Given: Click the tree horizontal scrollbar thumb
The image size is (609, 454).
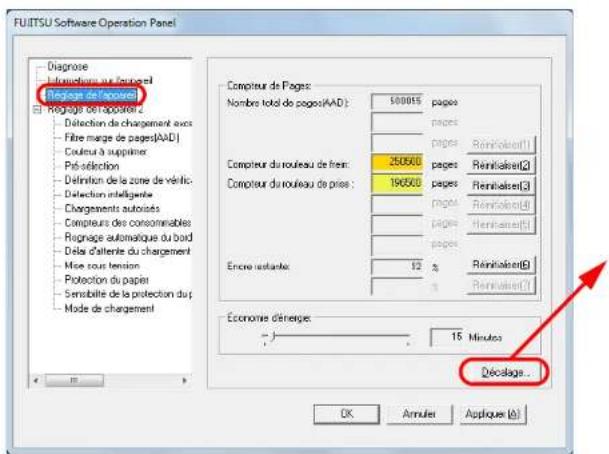Looking at the screenshot, I should pyautogui.click(x=74, y=380).
